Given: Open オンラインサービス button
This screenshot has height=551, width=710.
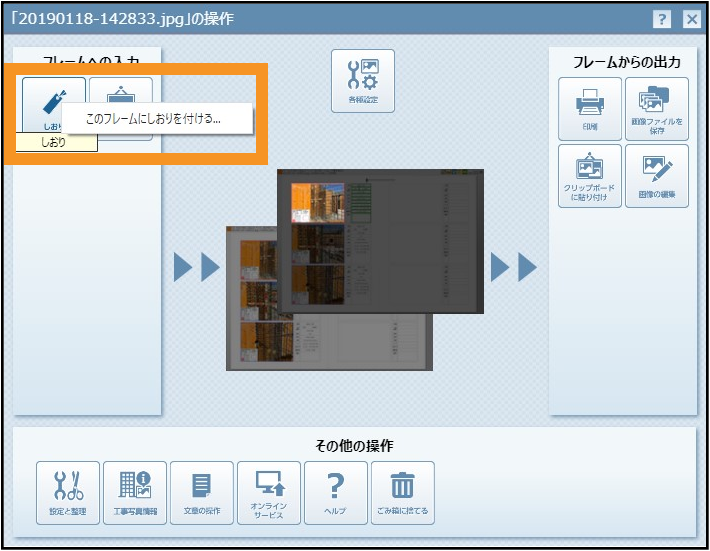Looking at the screenshot, I should [269, 493].
